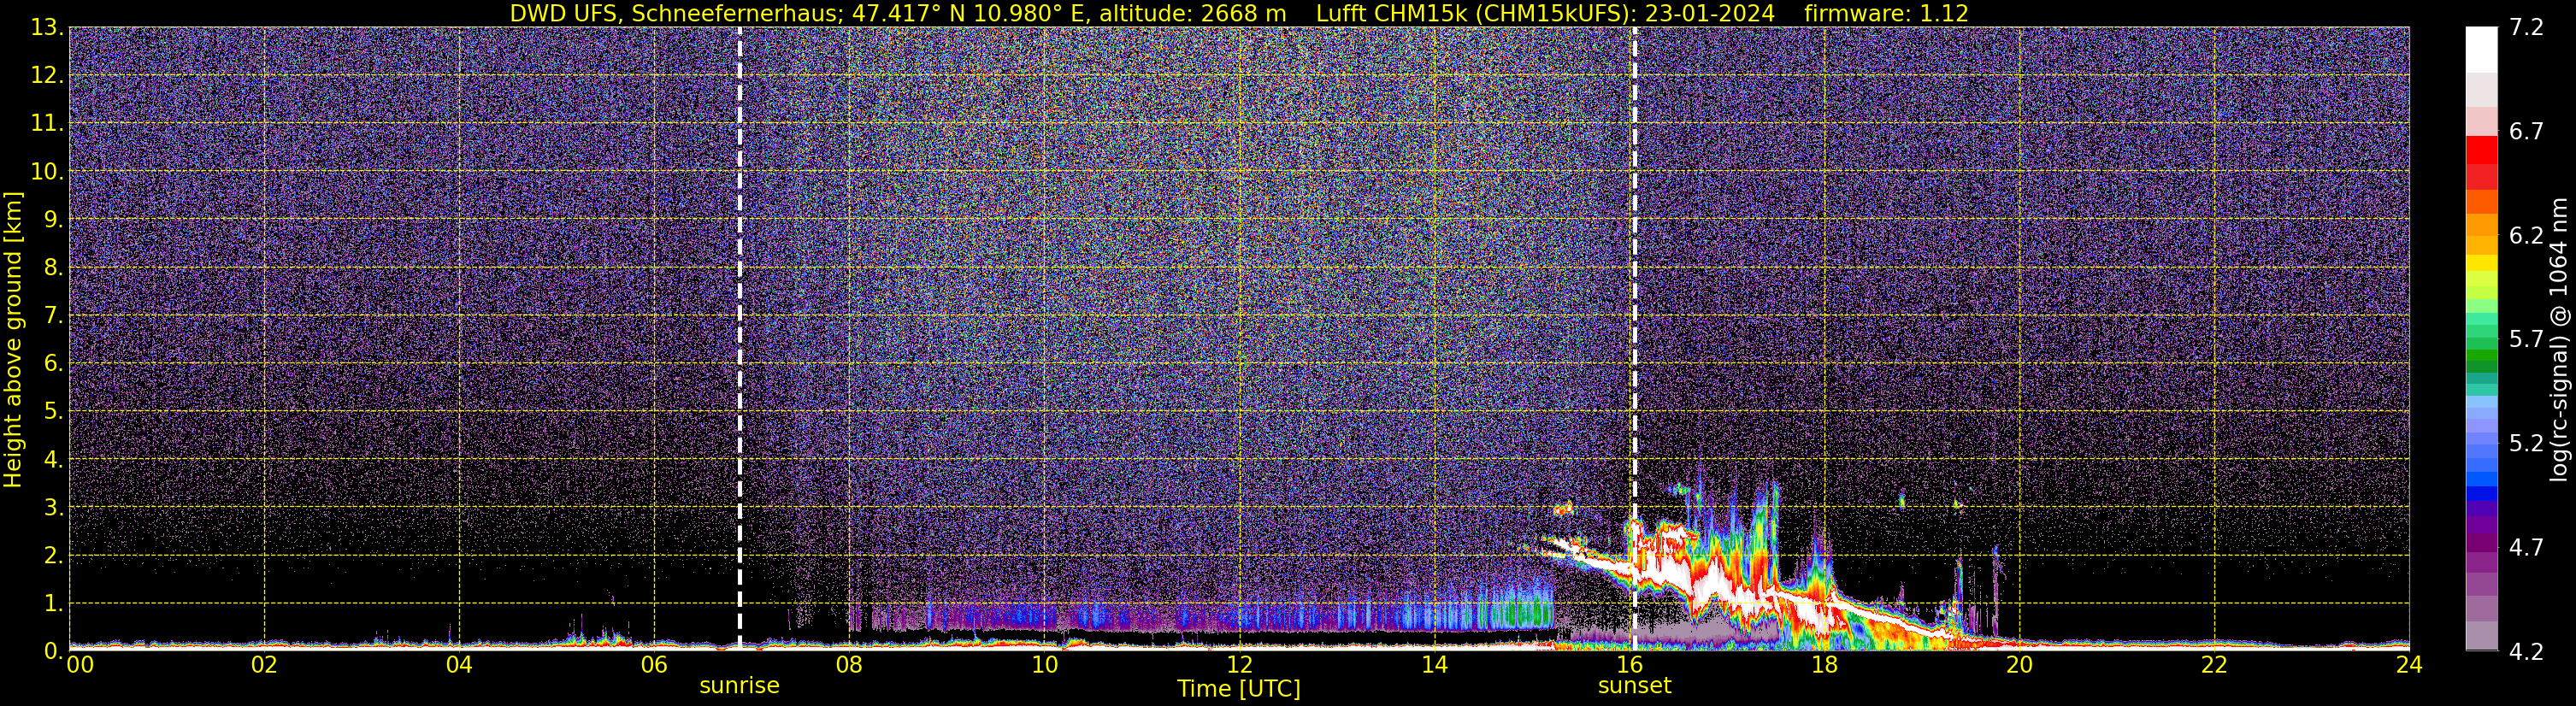Click the '5.7' colorbar value label

[x=2526, y=340]
